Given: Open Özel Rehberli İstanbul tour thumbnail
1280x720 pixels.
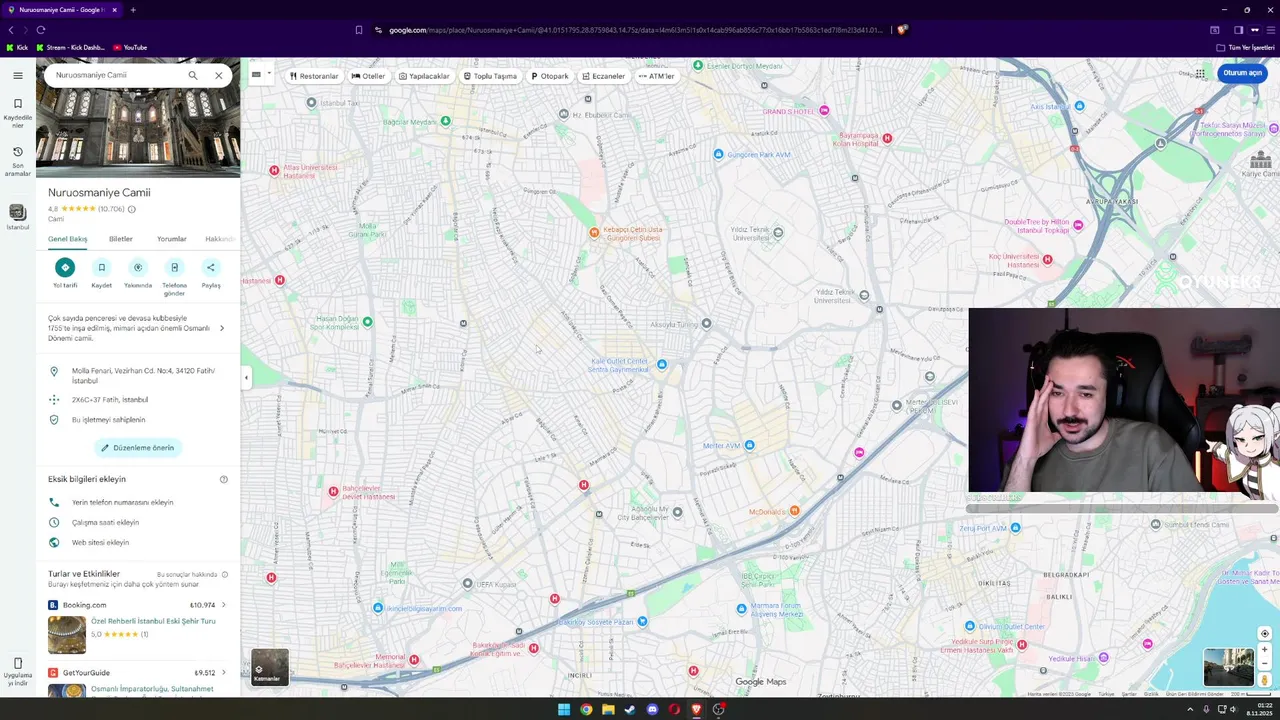Looking at the screenshot, I should (67, 635).
